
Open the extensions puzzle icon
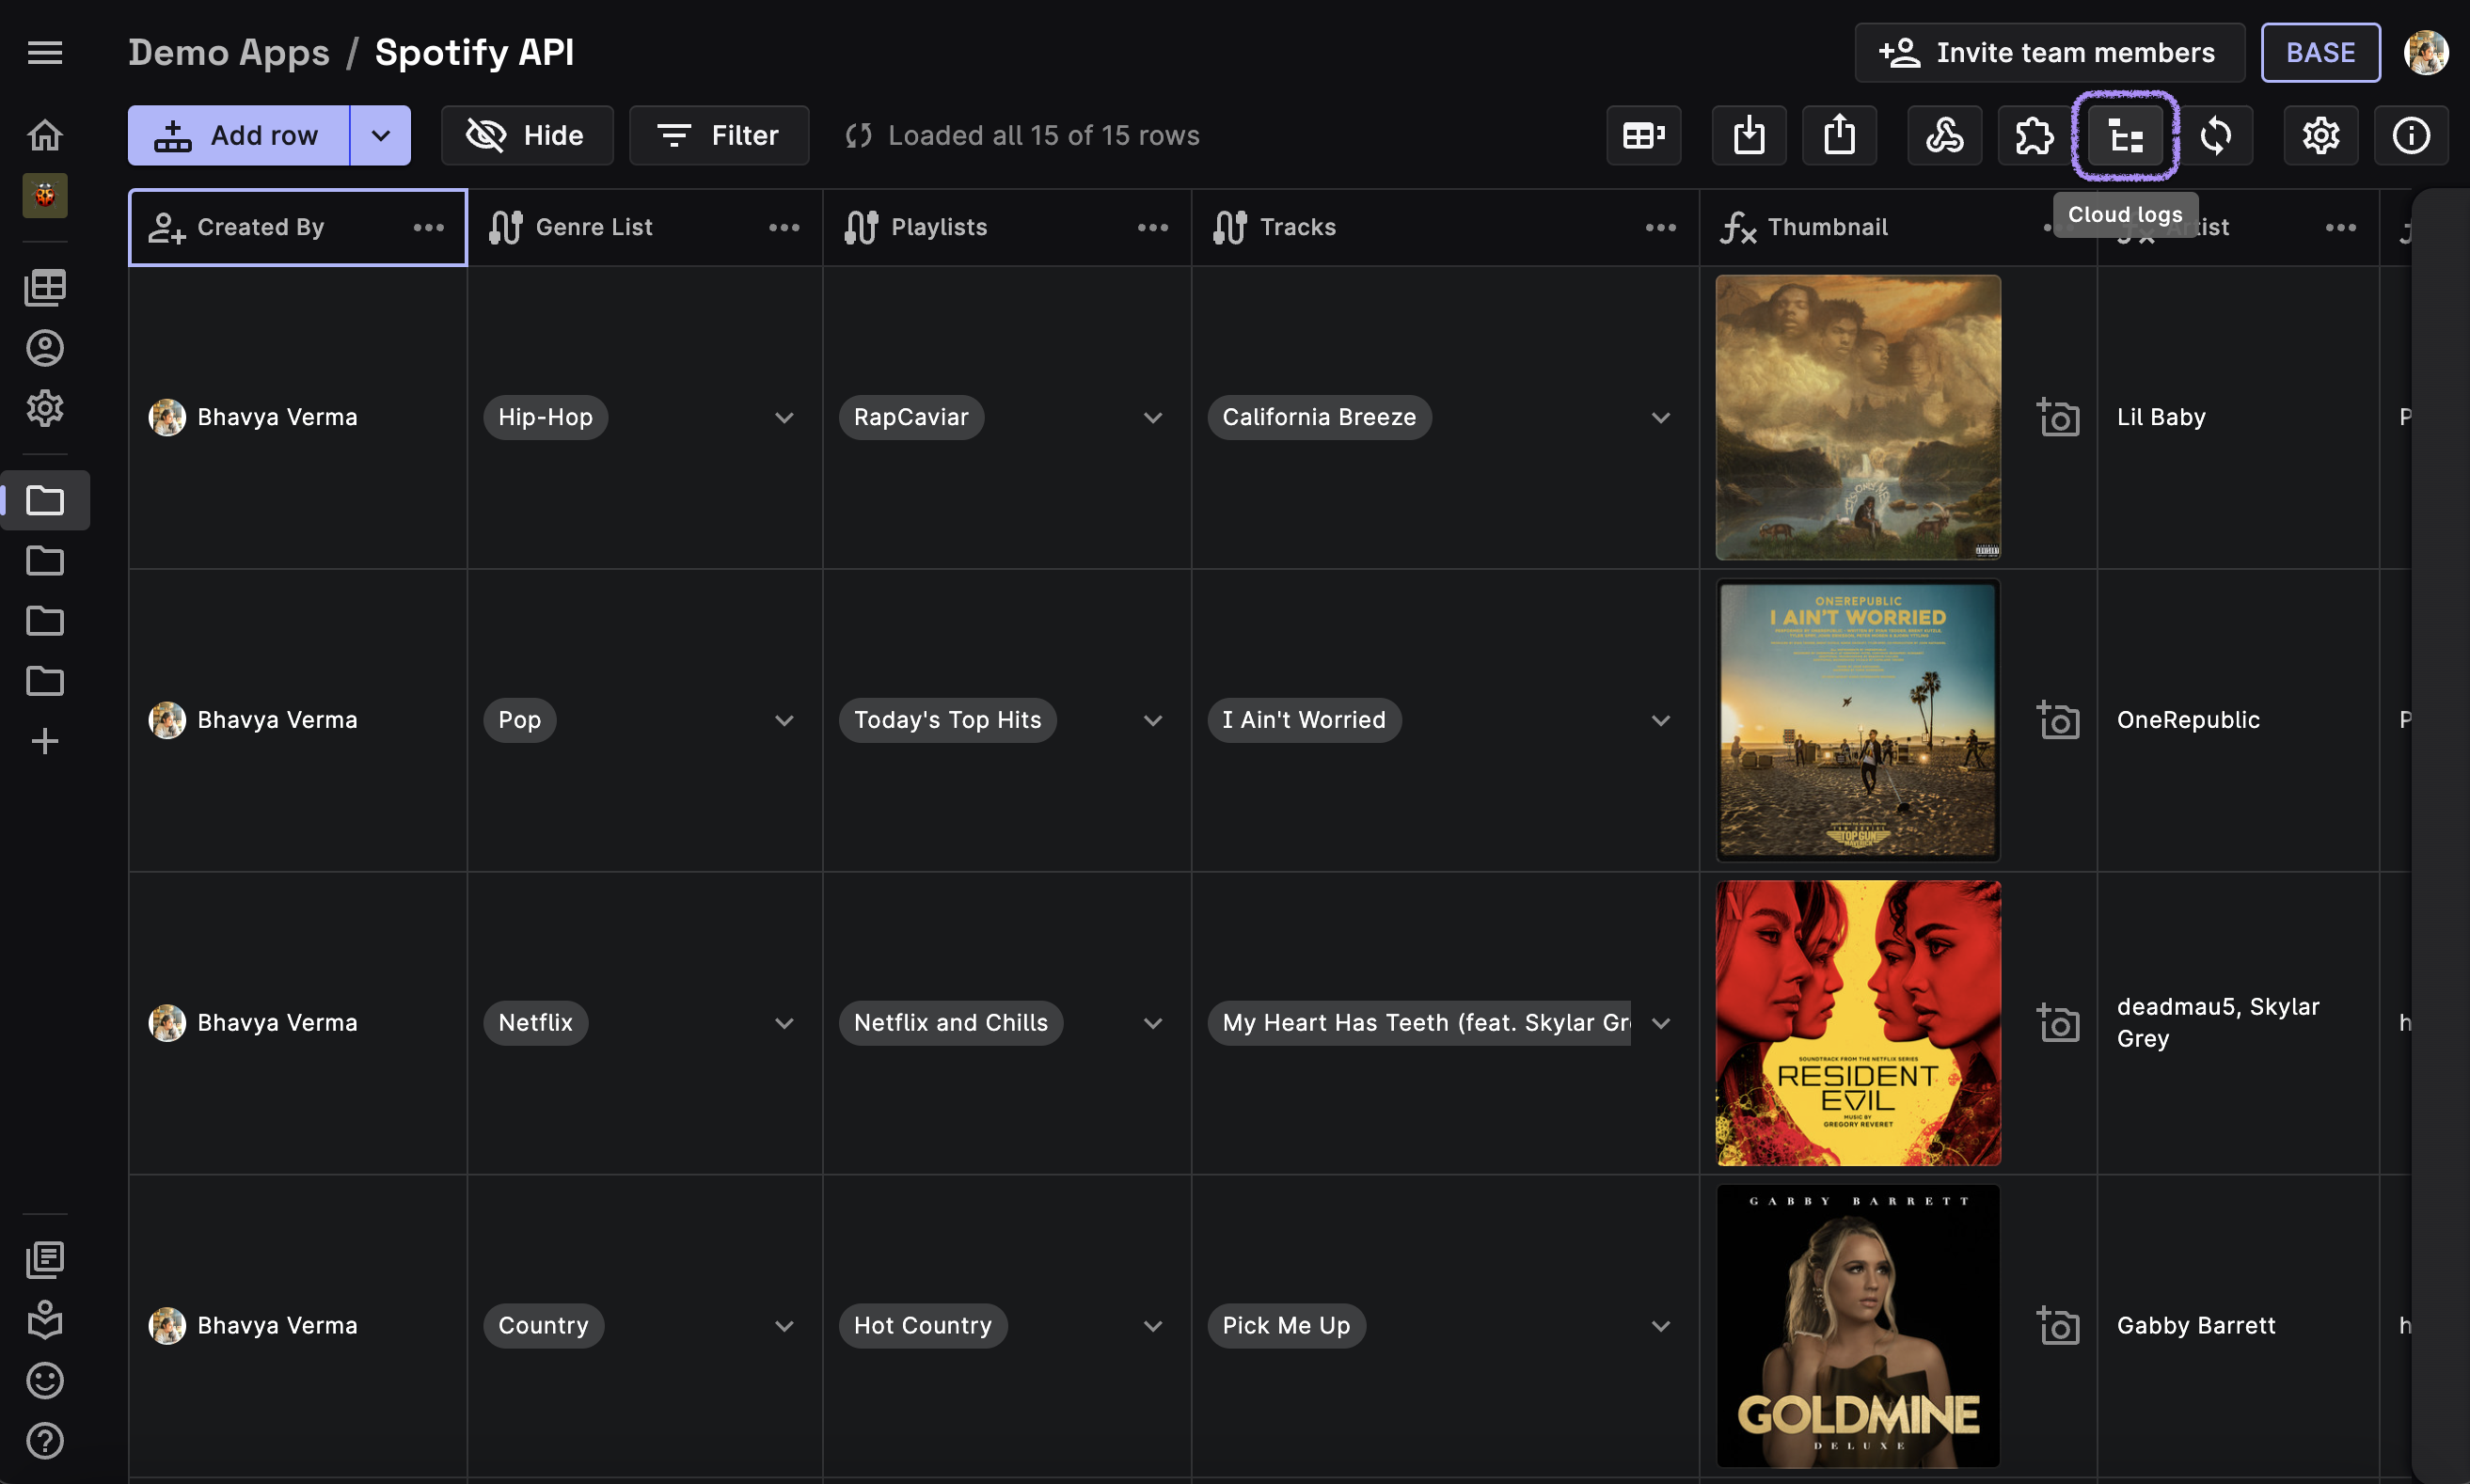[2034, 135]
